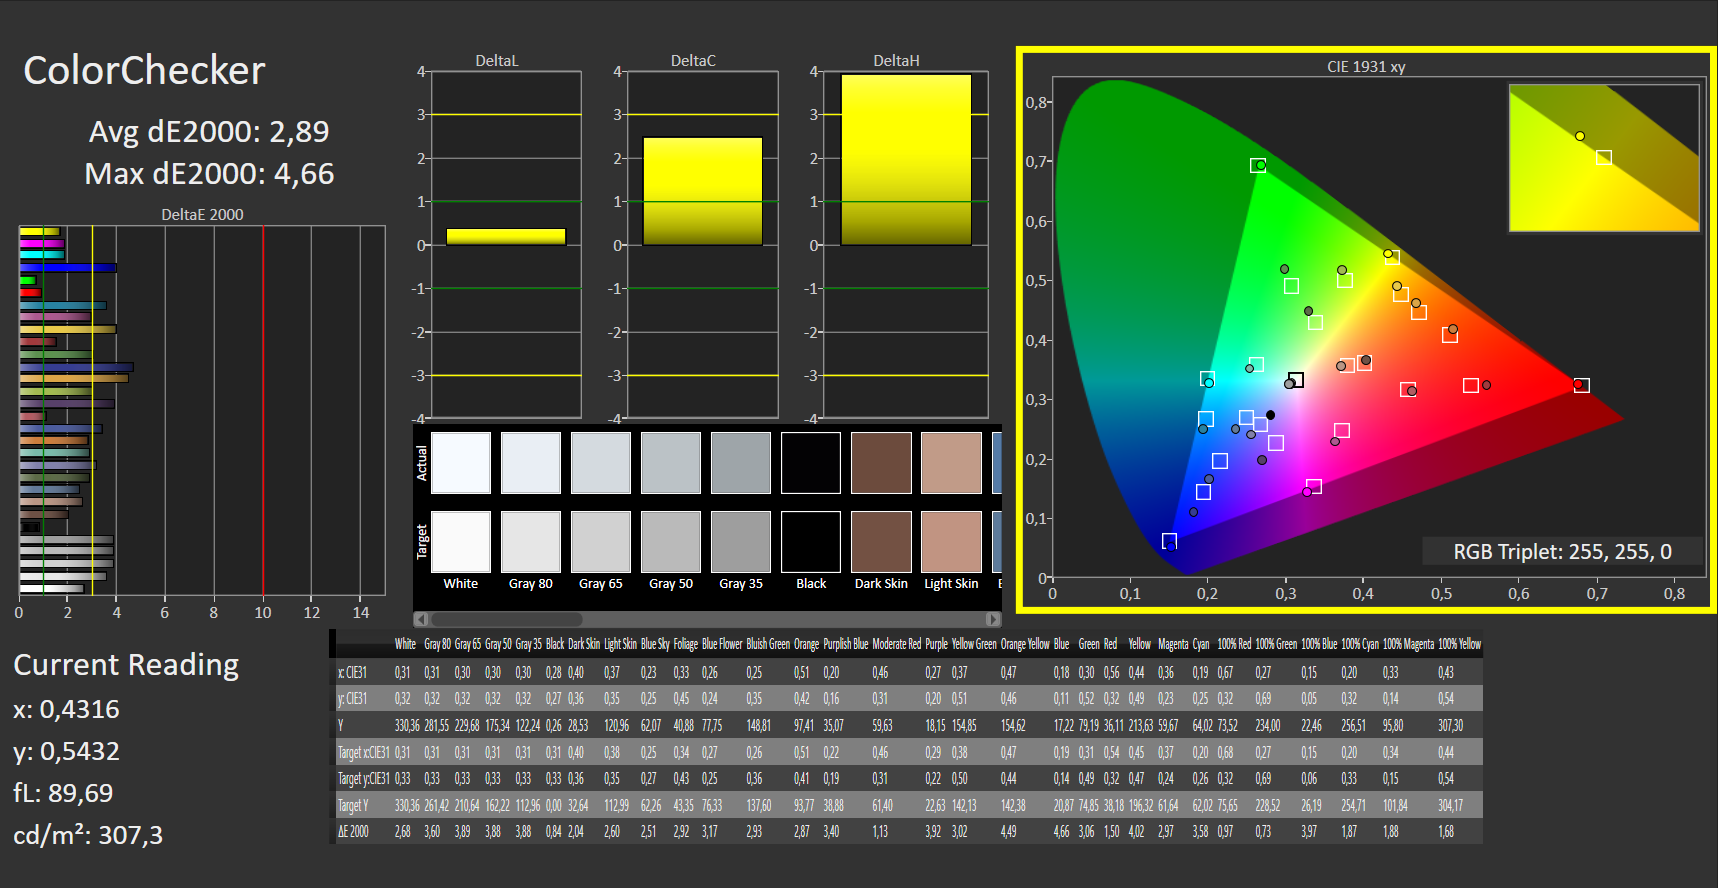Click the Target x:CIE31 row label
Screen dimensions: 1718x888
(363, 752)
